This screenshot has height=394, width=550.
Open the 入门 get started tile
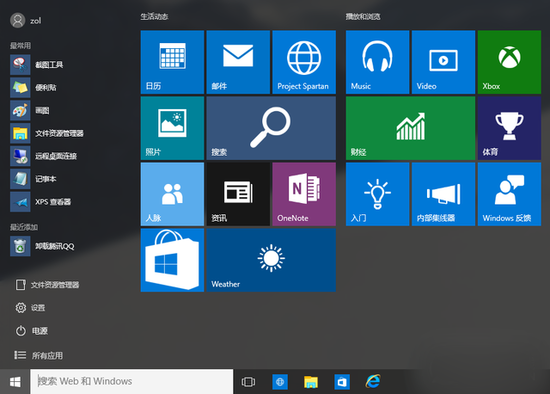(377, 194)
